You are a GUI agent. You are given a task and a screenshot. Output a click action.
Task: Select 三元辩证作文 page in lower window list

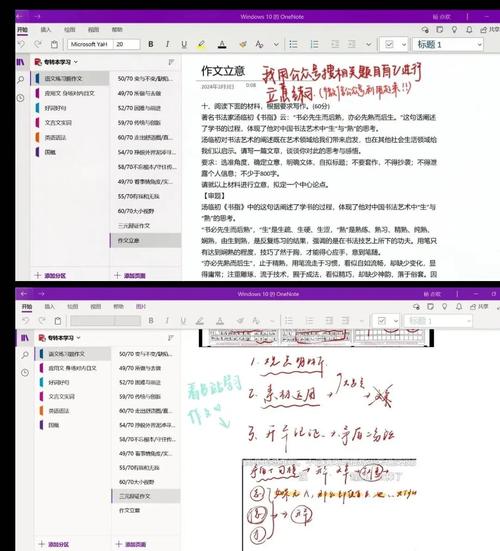click(146, 496)
